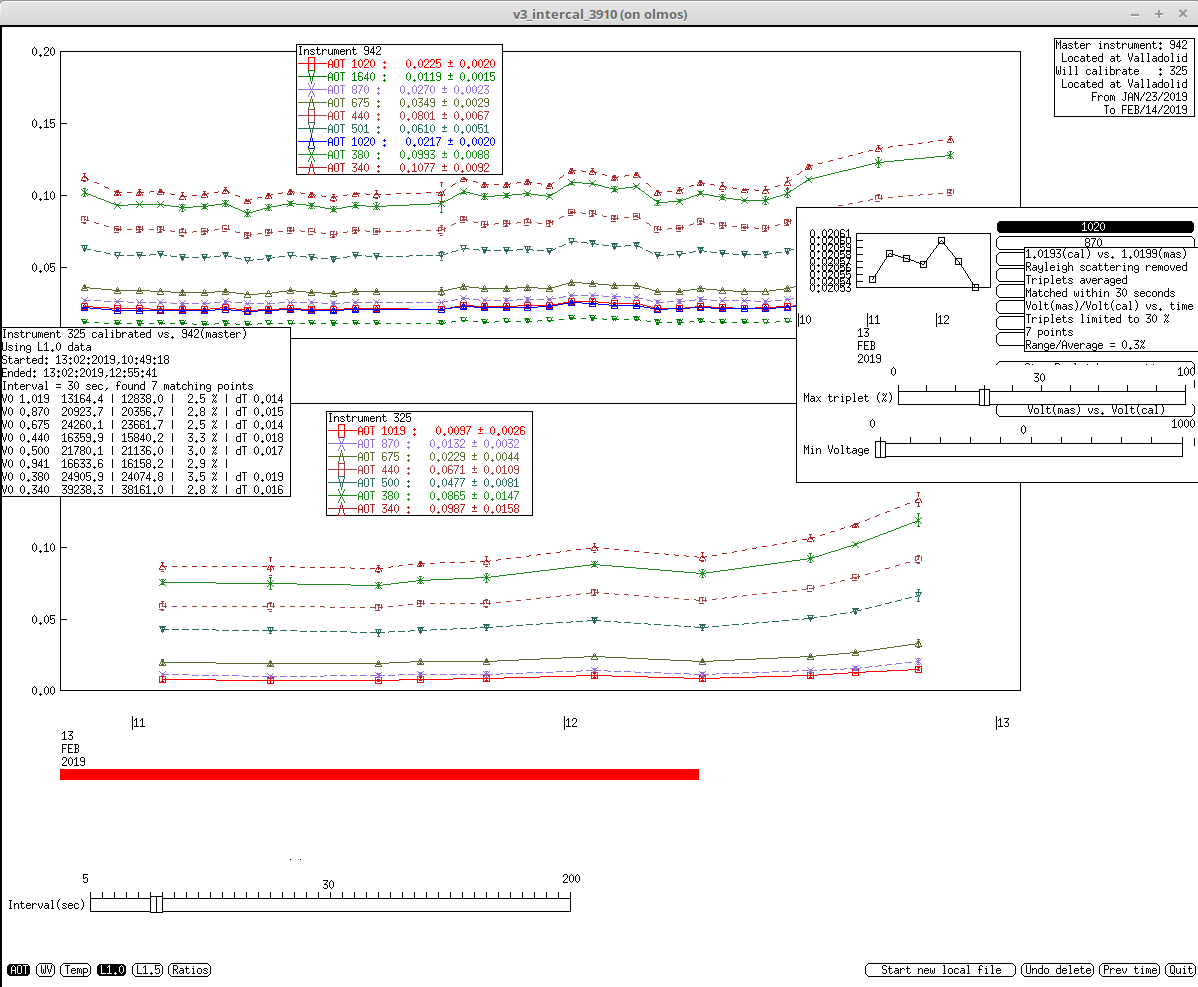Click the AOT 870 legend marker for Instrument 942
The width and height of the screenshot is (1198, 987).
311,90
